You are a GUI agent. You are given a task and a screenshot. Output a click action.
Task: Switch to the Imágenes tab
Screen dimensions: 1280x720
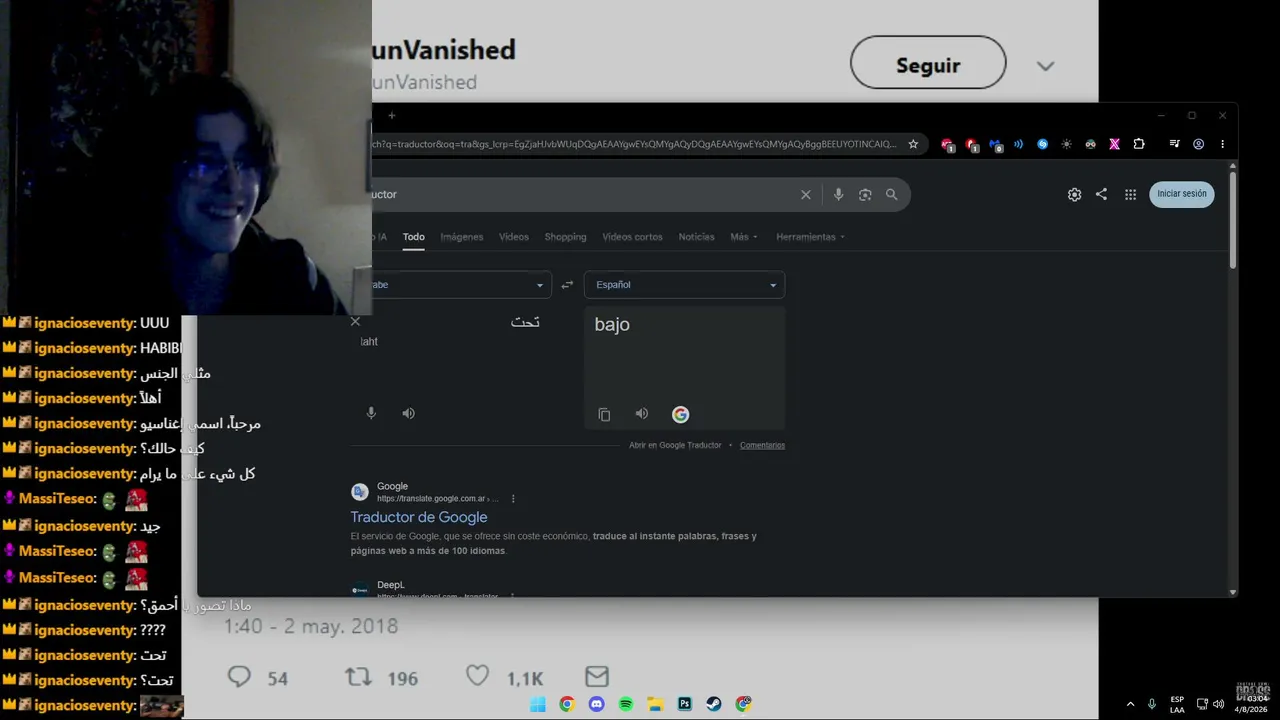462,237
